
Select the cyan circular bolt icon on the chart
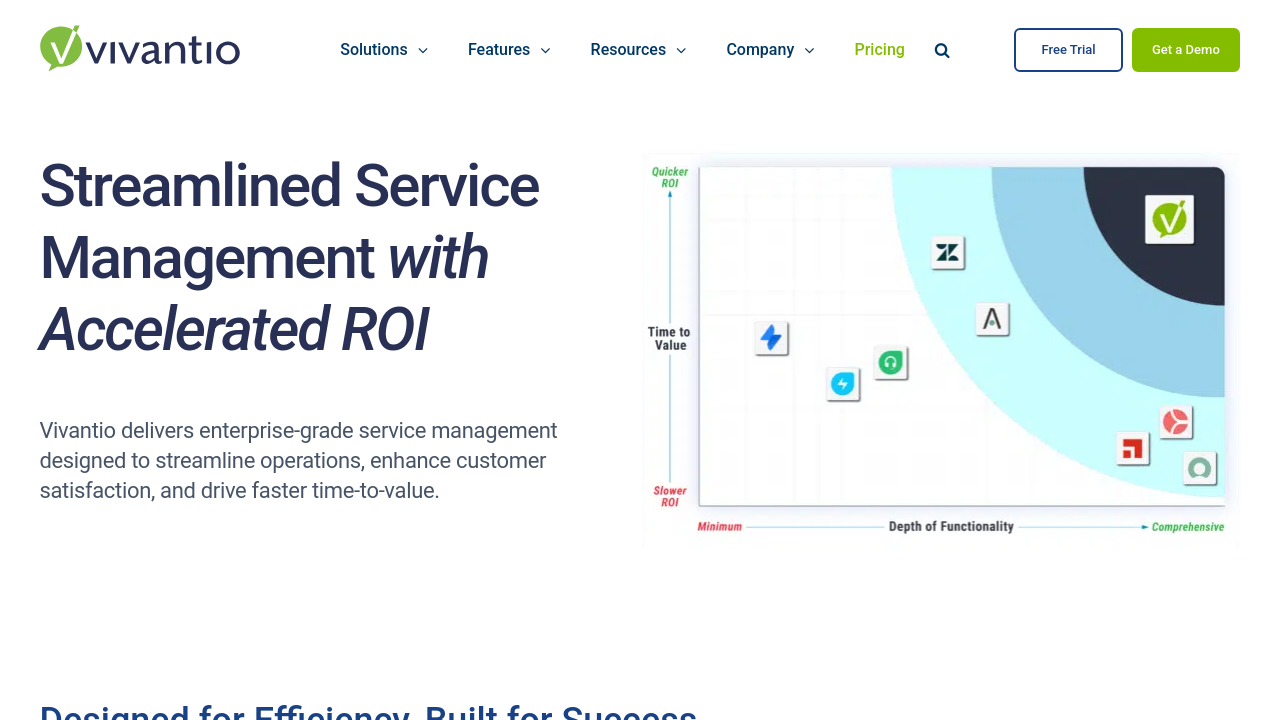pos(843,384)
